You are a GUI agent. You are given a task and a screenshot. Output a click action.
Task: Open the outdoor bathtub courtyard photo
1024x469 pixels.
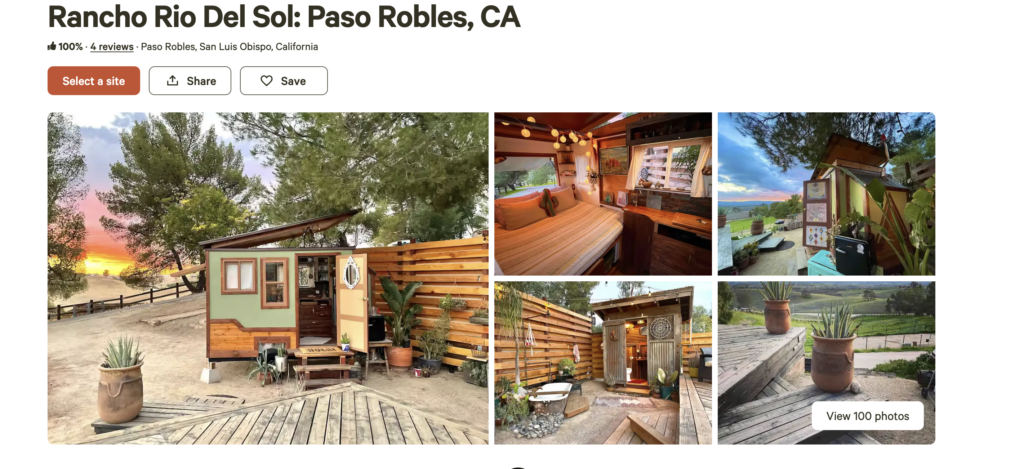click(603, 363)
